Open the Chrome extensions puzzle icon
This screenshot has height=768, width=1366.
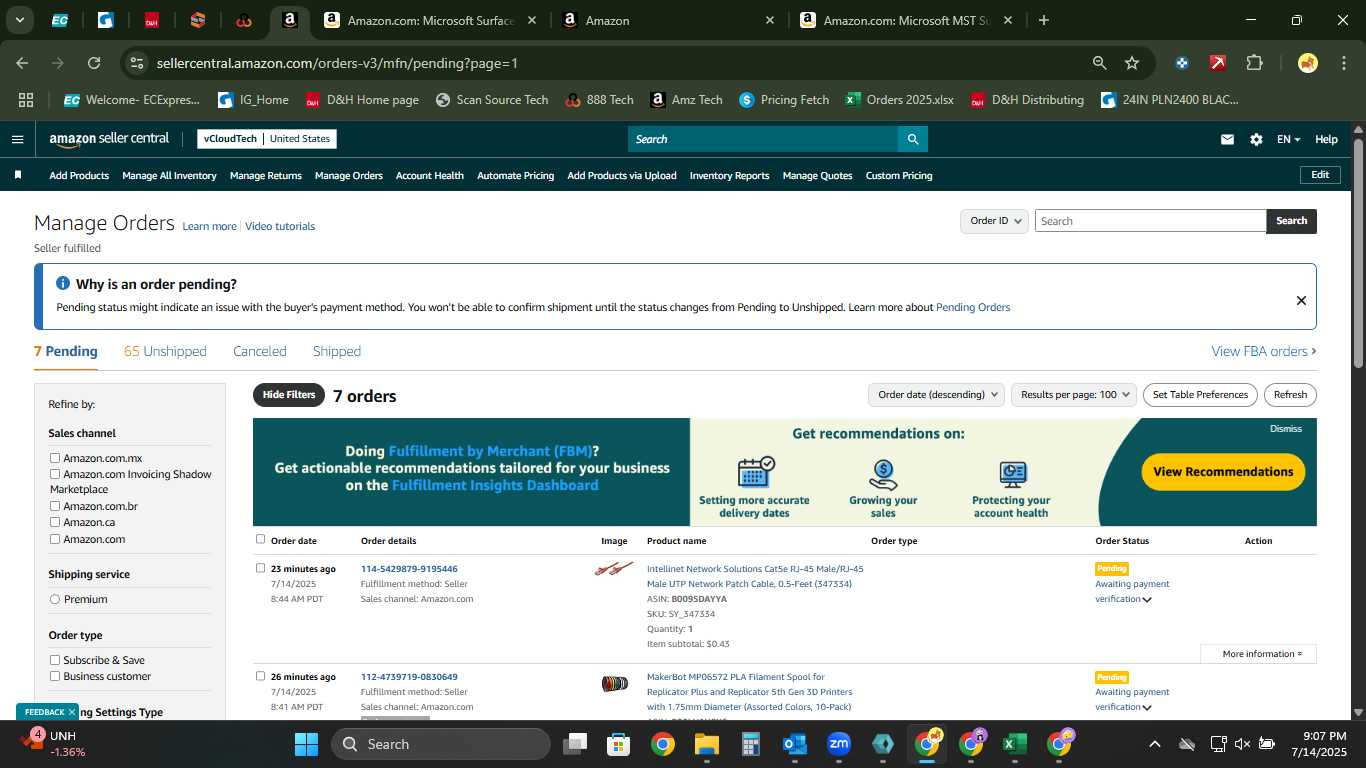pyautogui.click(x=1254, y=63)
